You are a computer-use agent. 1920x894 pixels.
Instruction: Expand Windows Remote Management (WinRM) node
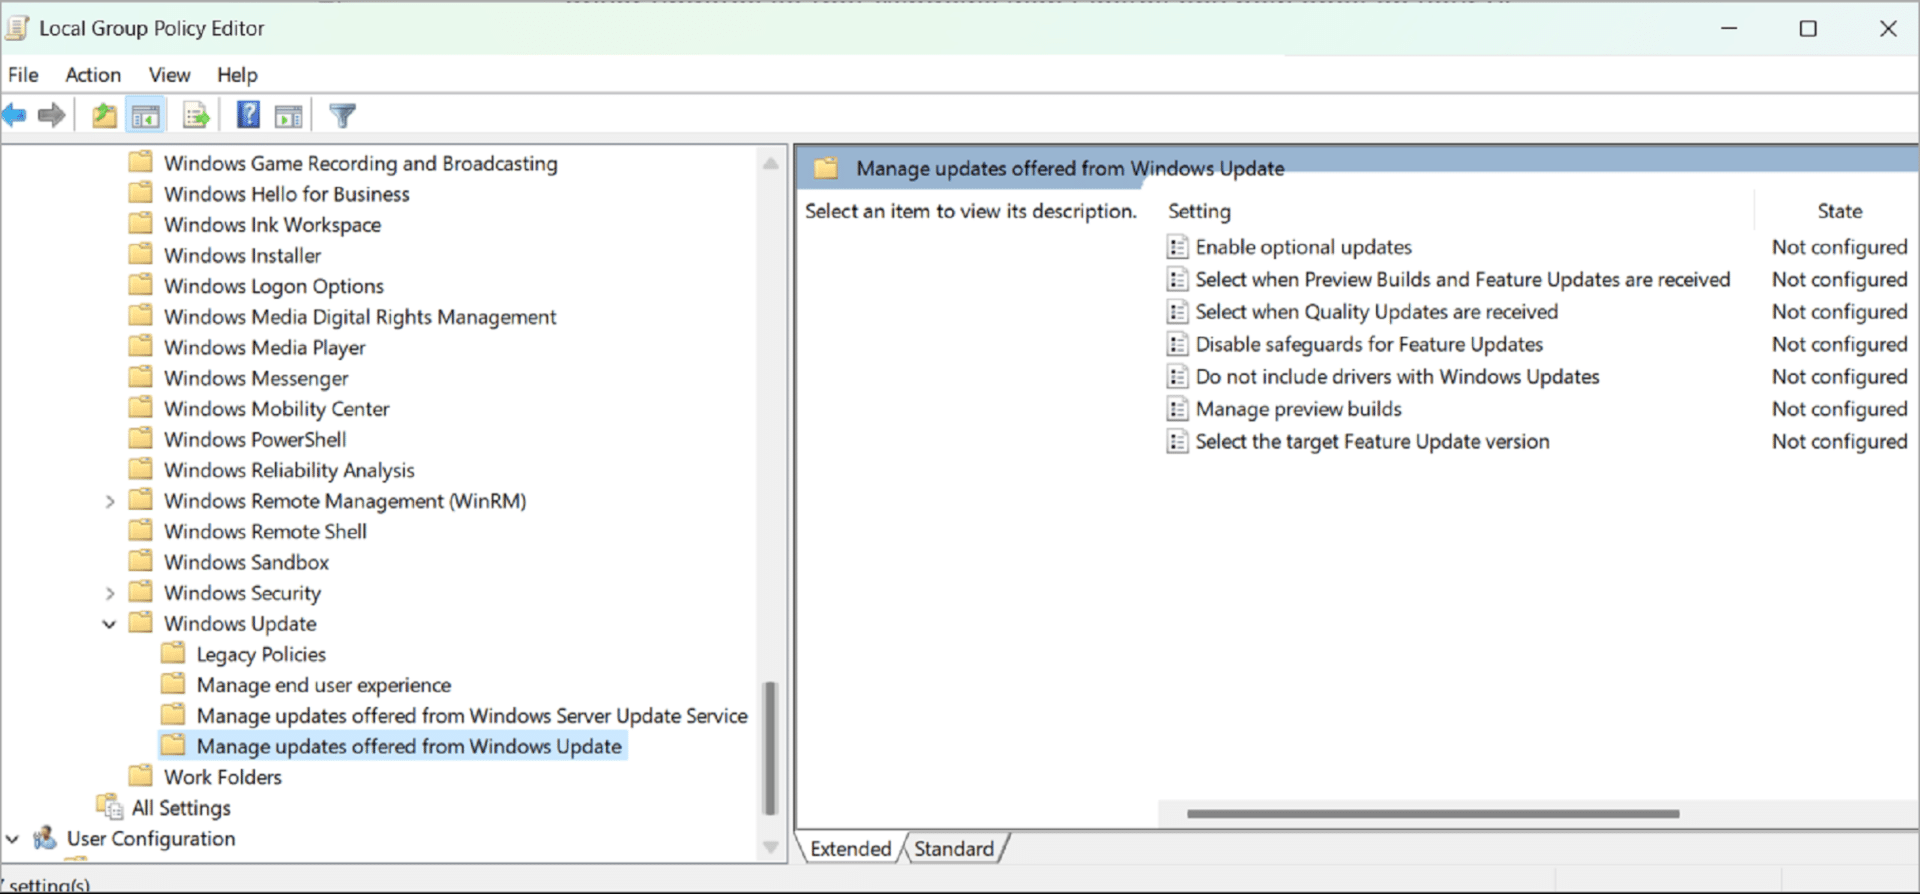[x=110, y=501]
